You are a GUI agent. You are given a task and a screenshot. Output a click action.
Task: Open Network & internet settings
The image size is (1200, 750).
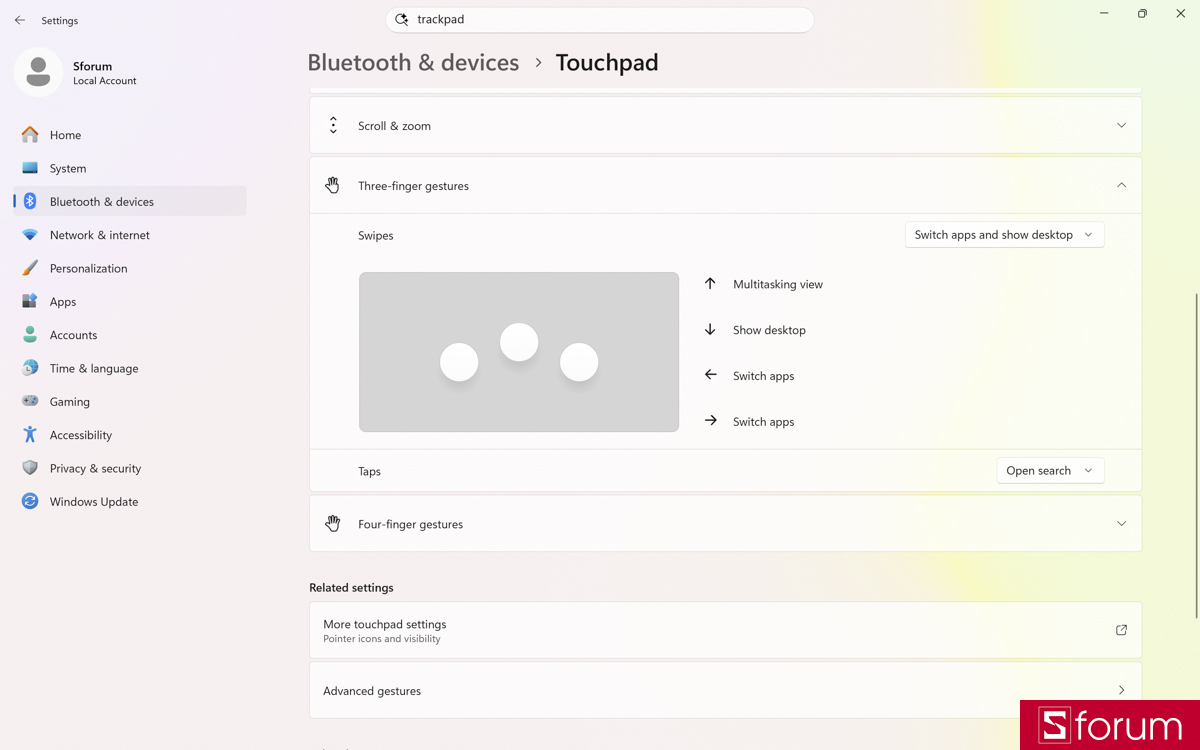tap(130, 235)
